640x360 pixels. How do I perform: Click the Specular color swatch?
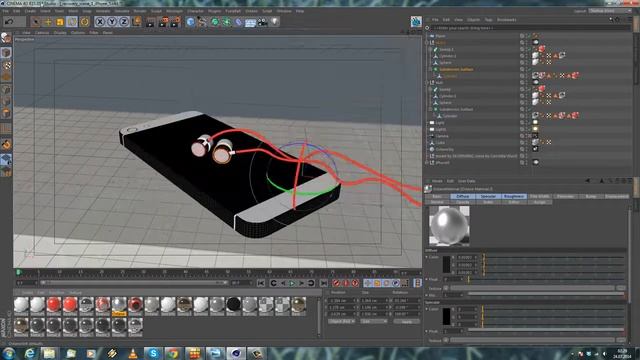447,317
